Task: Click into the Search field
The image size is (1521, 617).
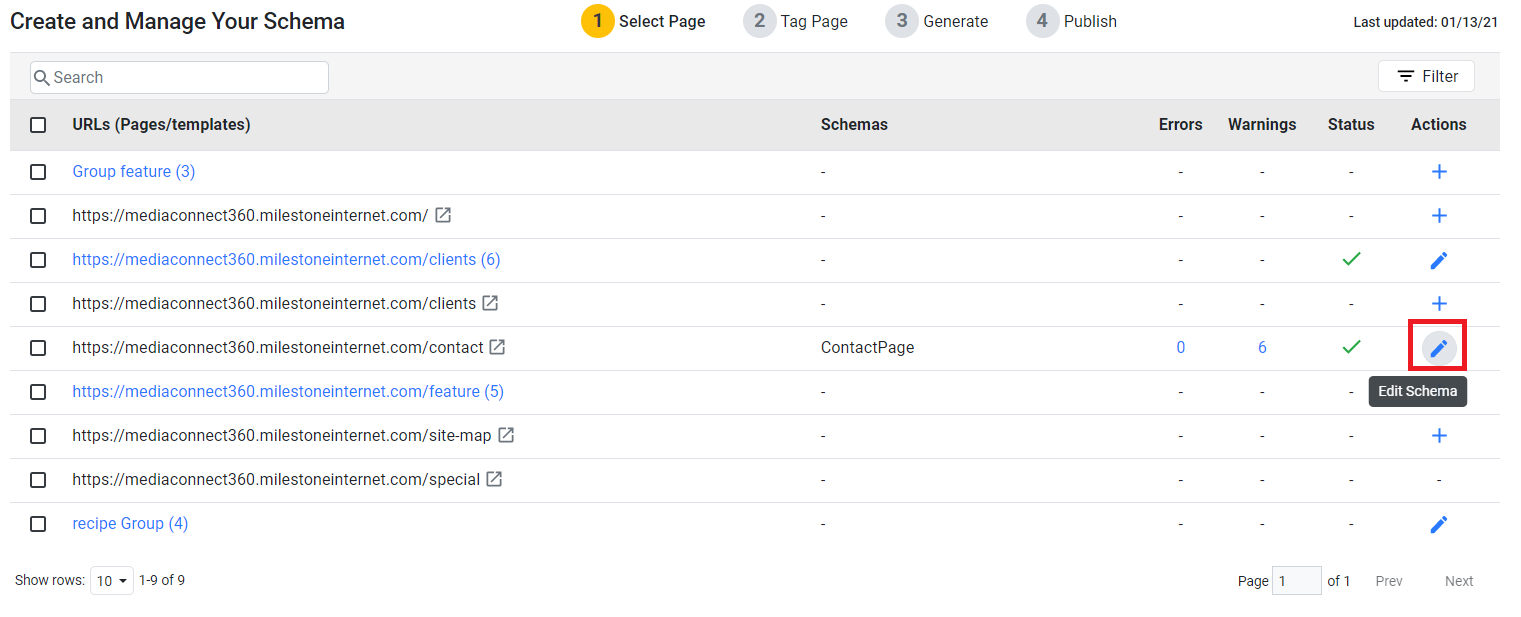Action: (x=179, y=77)
